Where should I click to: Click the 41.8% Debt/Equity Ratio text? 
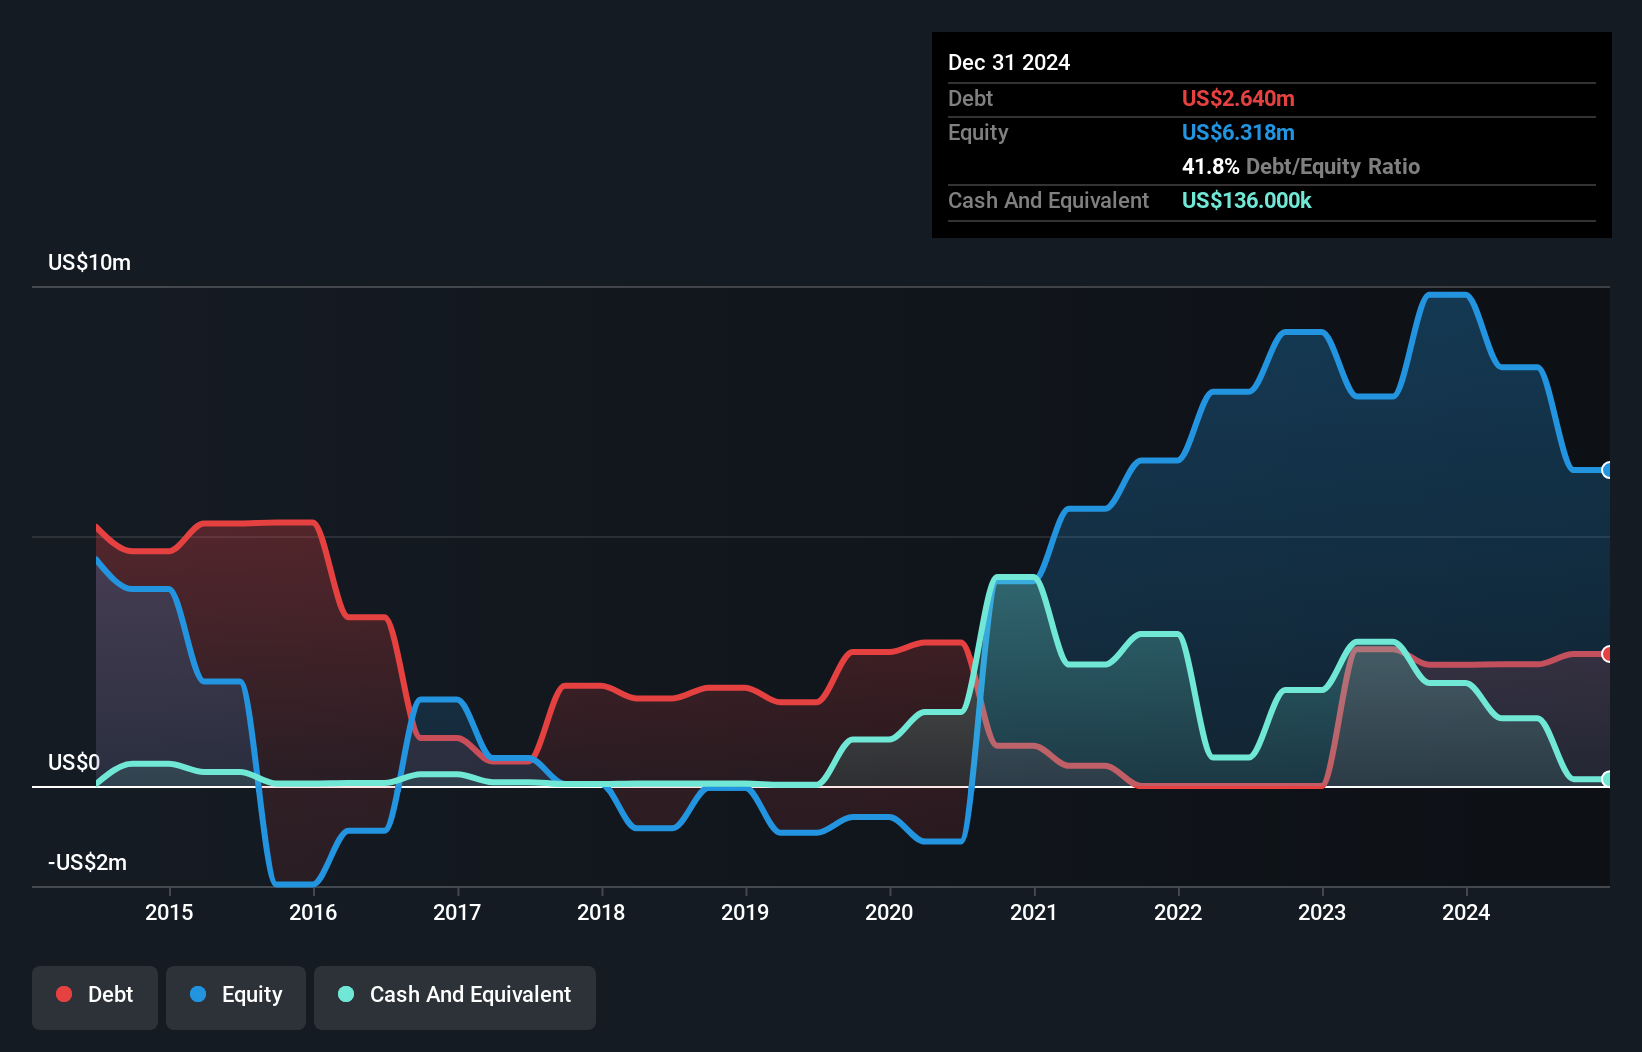click(1301, 167)
